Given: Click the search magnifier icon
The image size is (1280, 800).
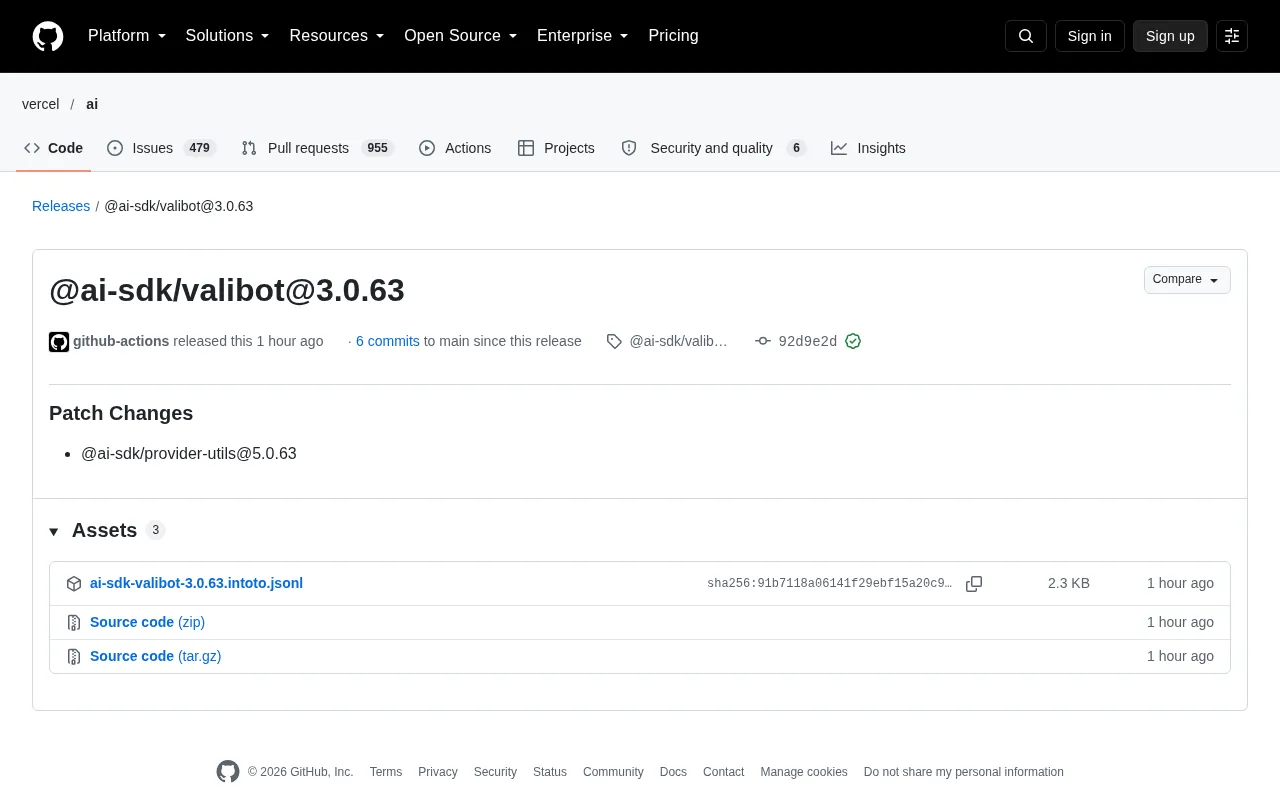Looking at the screenshot, I should [x=1026, y=36].
